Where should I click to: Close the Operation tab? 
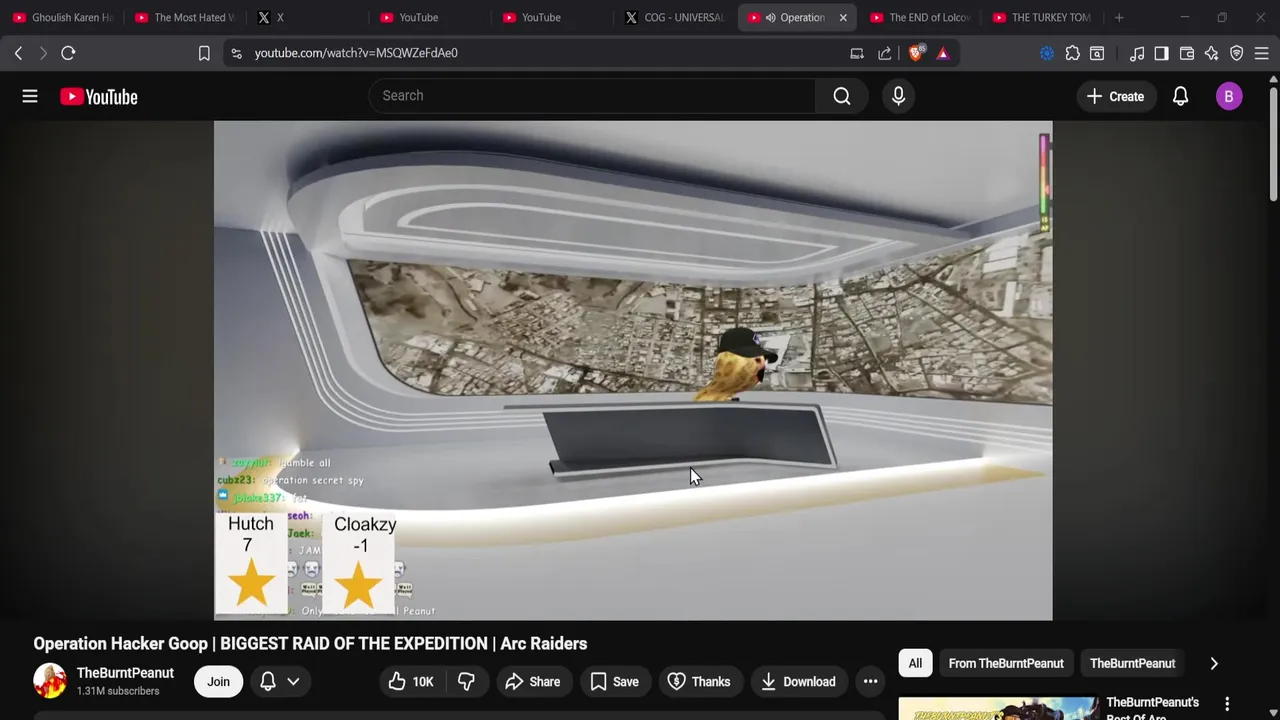[x=843, y=17]
